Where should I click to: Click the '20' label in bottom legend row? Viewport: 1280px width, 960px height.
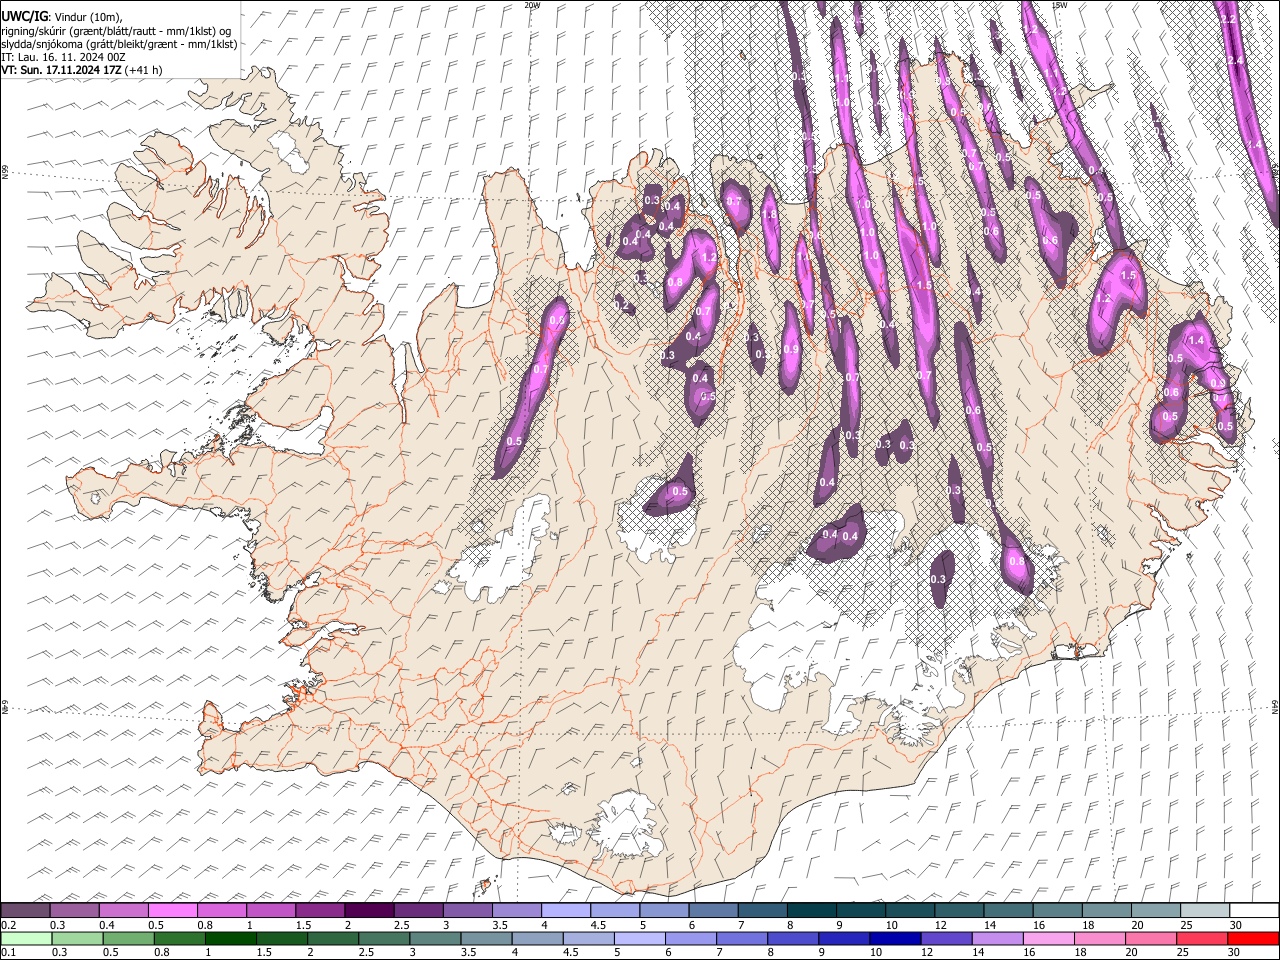(1130, 953)
